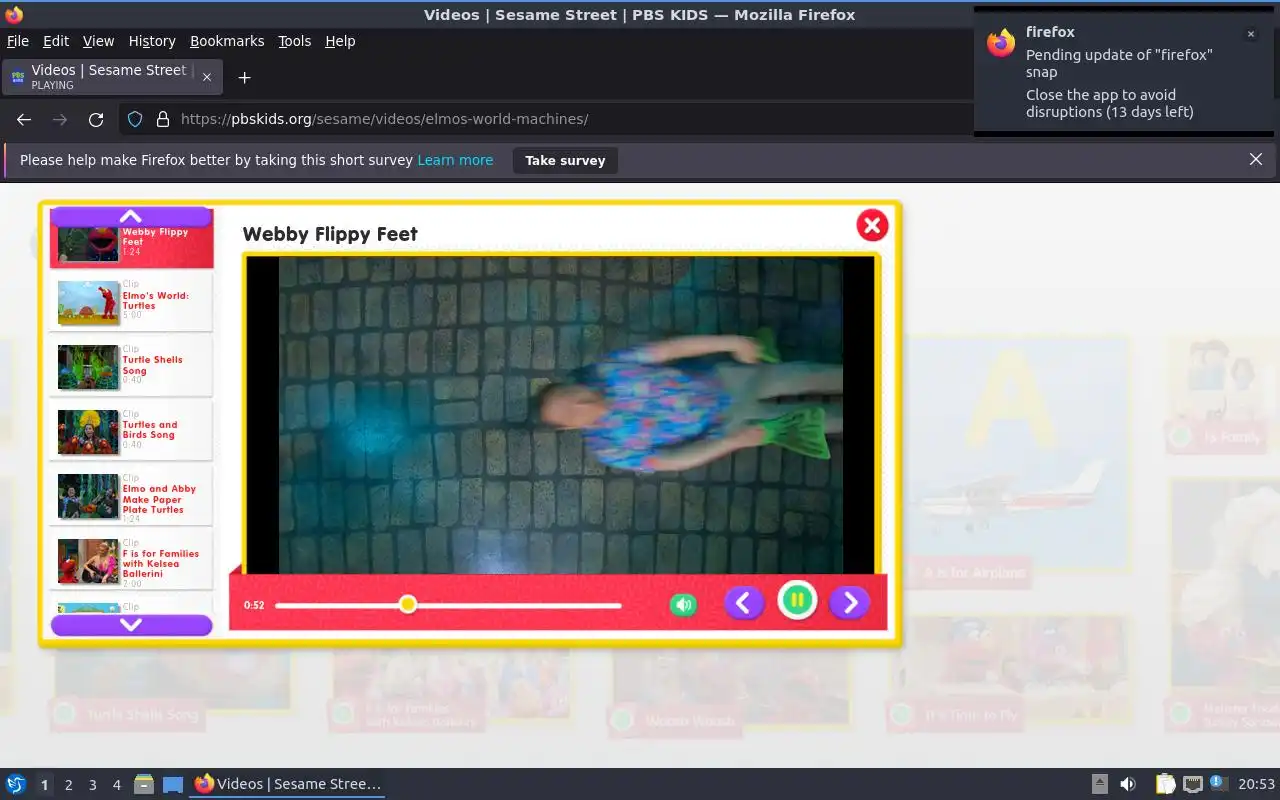The width and height of the screenshot is (1280, 800).
Task: Dismiss the survey notification bar
Action: coord(1256,159)
